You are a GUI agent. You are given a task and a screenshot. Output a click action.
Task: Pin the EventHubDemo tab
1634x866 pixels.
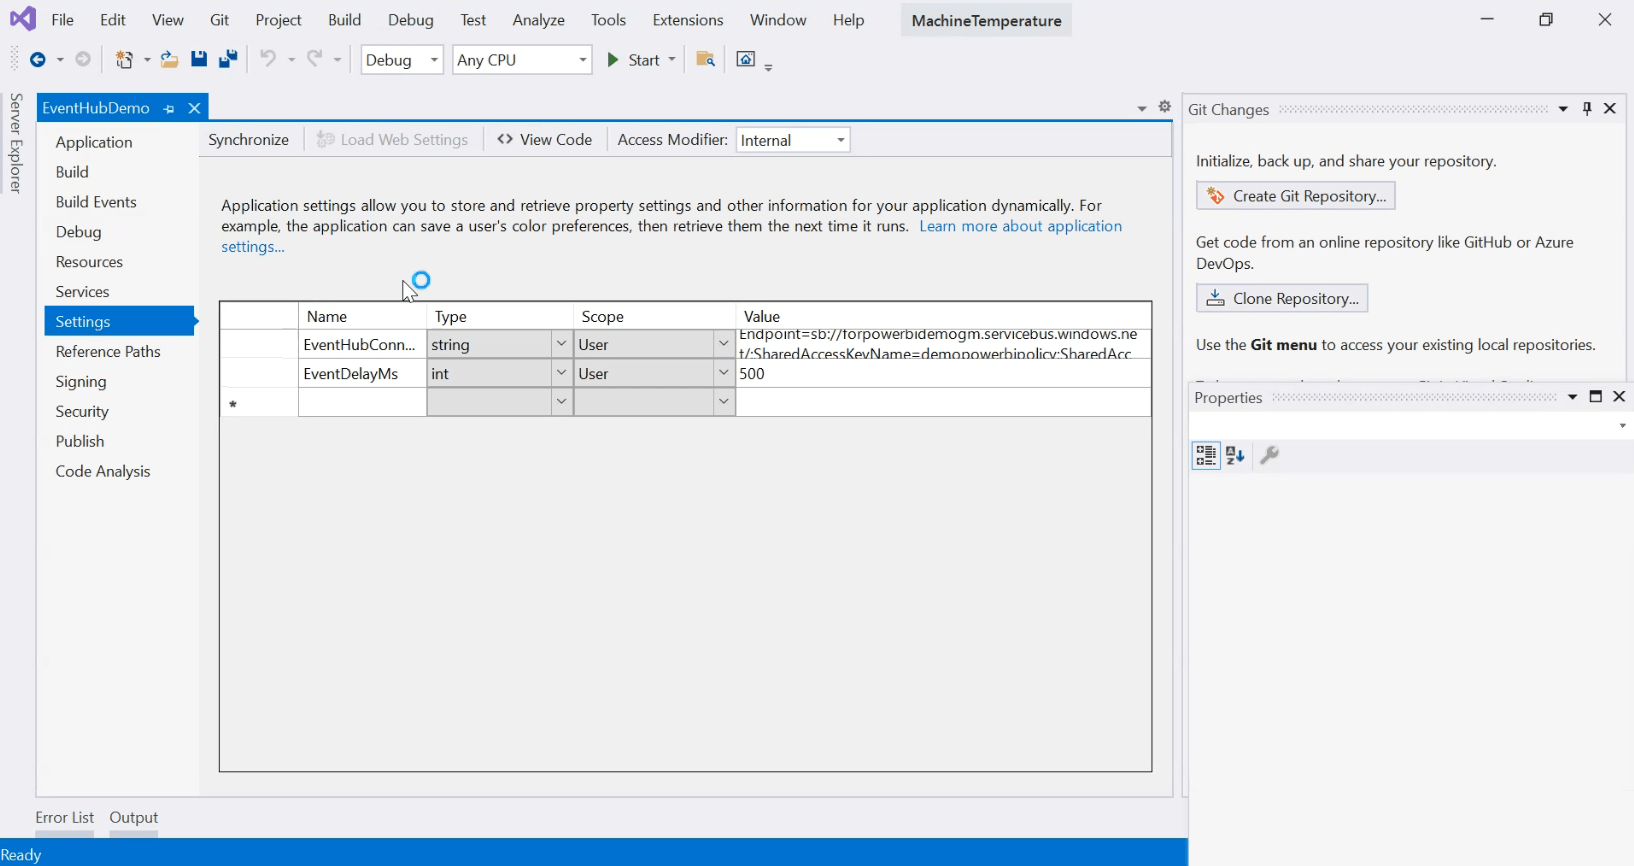169,108
